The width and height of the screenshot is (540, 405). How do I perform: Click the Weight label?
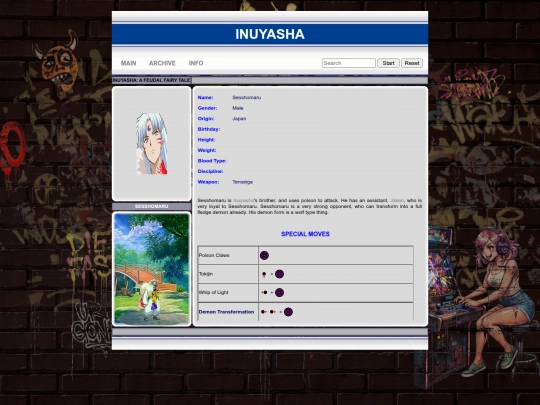[207, 150]
